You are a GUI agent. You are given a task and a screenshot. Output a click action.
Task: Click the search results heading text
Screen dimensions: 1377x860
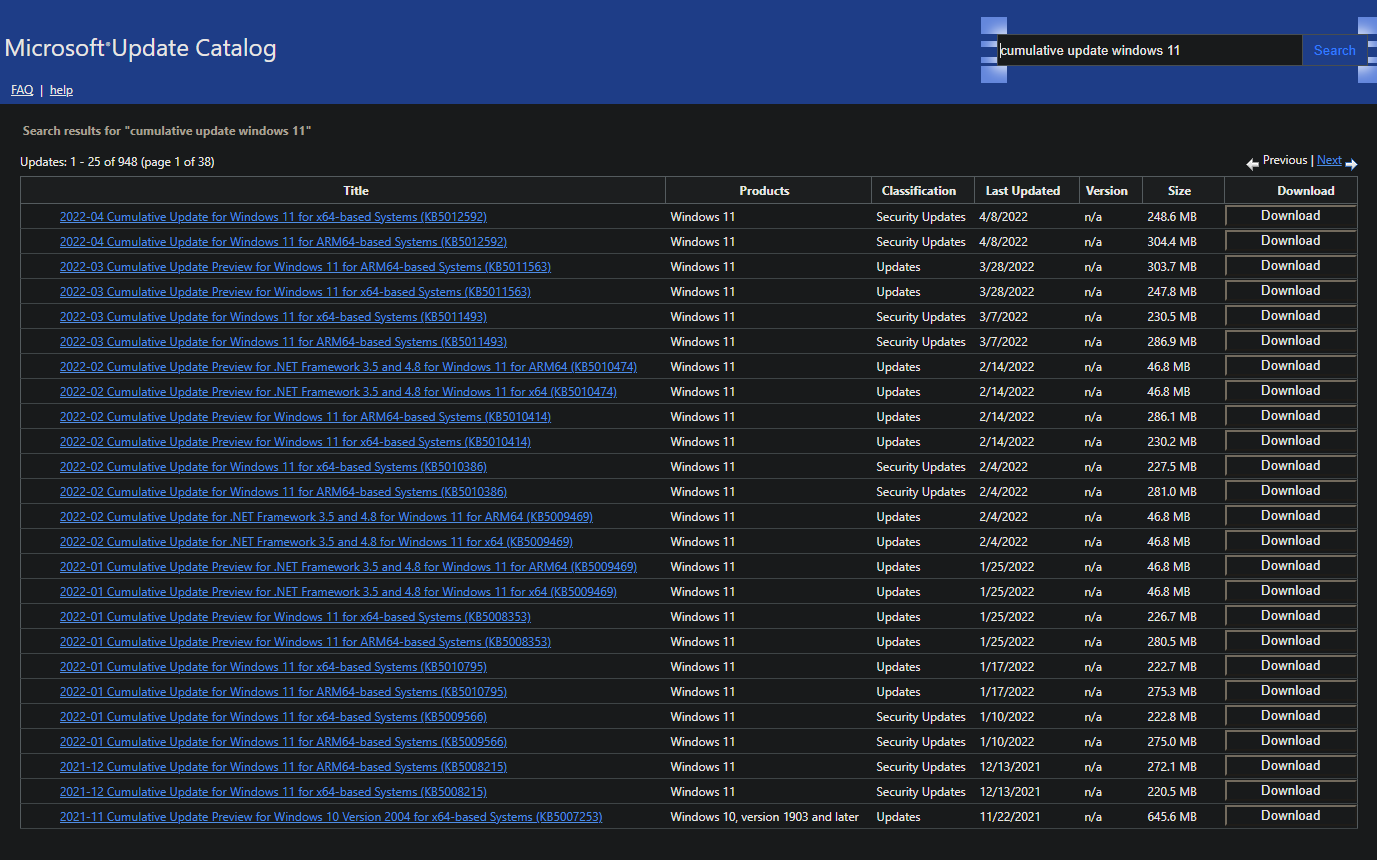click(x=167, y=131)
